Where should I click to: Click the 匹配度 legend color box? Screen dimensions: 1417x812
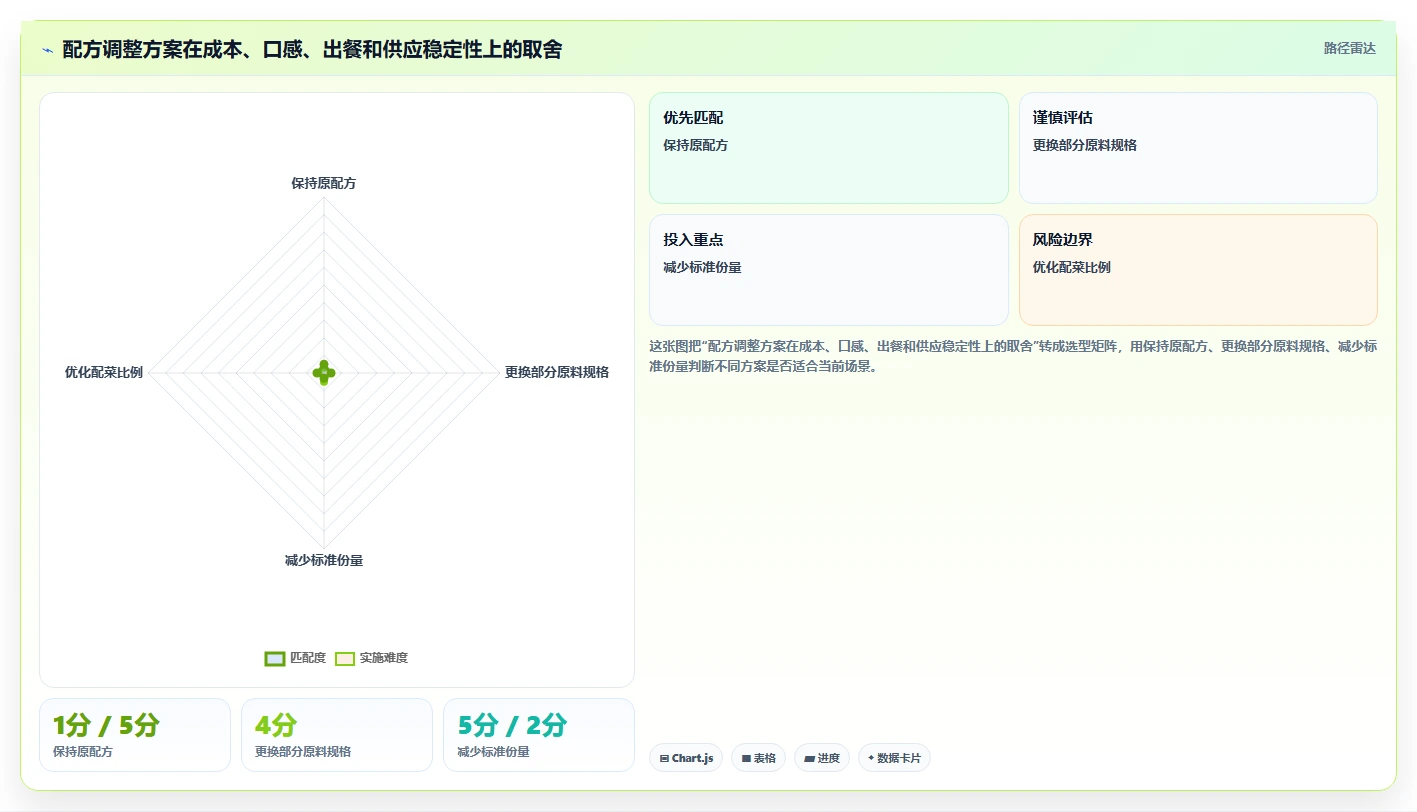(275, 658)
